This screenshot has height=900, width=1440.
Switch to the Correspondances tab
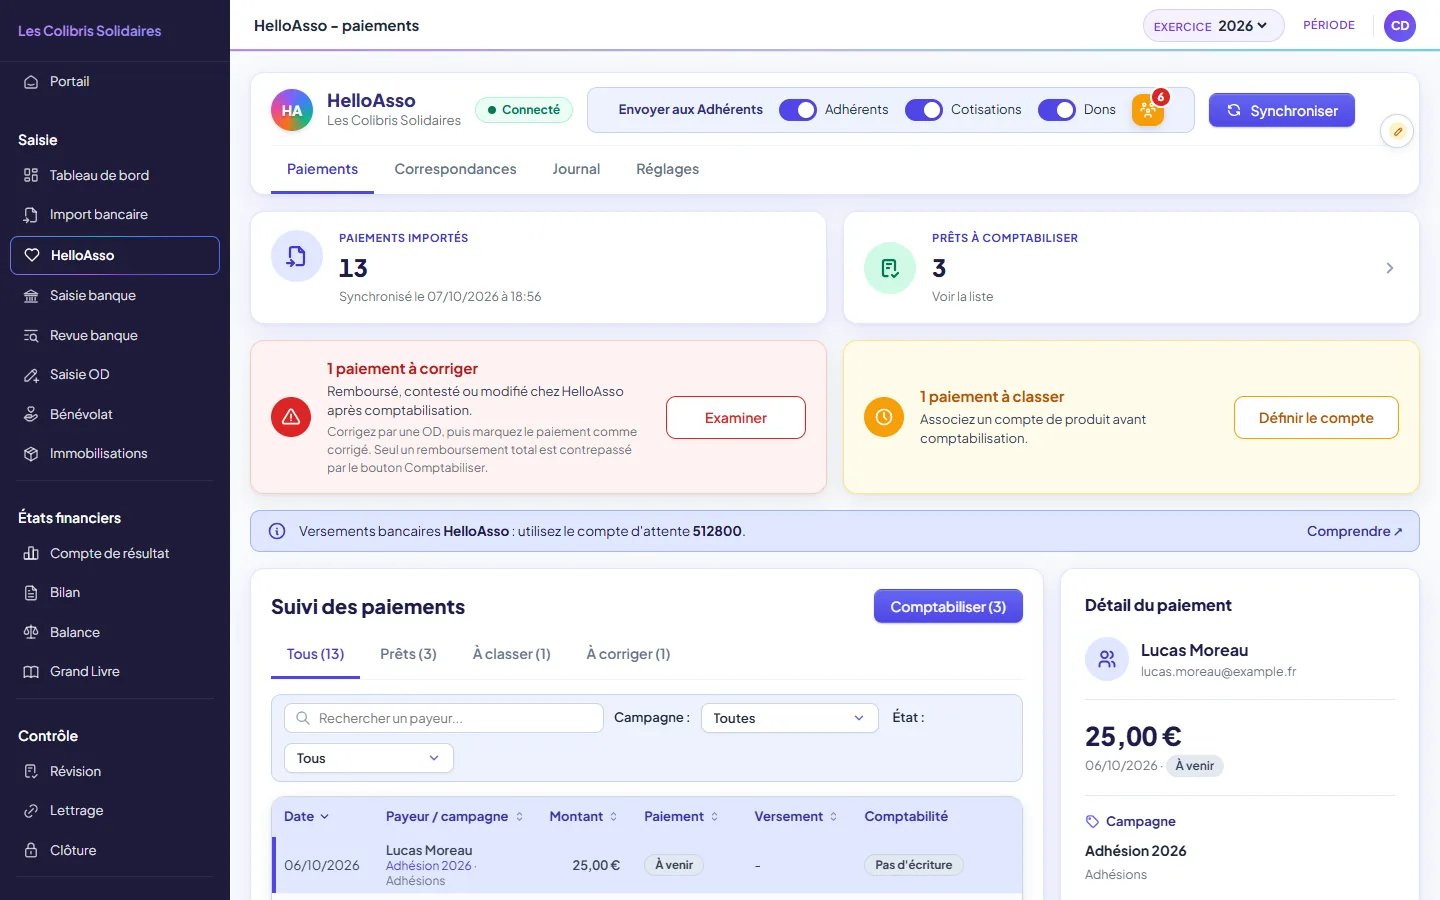pos(455,169)
